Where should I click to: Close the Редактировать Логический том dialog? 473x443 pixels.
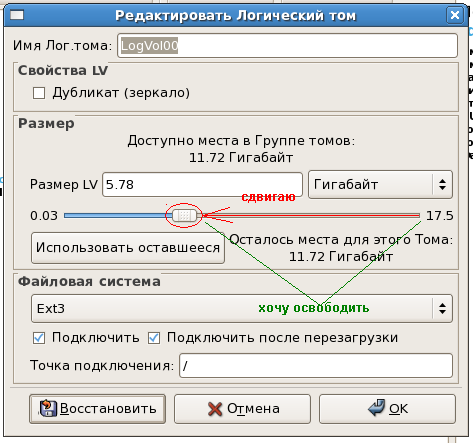pos(455,15)
